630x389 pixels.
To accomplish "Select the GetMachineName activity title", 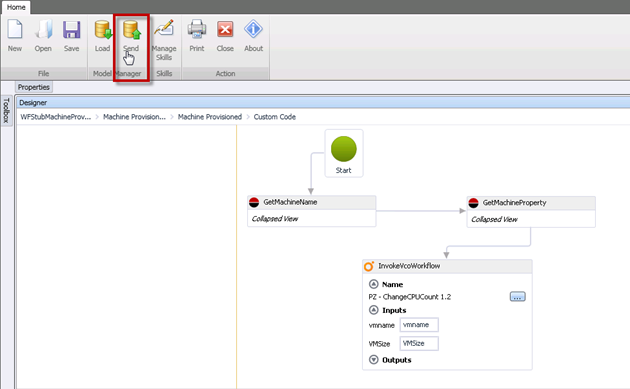I will pyautogui.click(x=290, y=202).
